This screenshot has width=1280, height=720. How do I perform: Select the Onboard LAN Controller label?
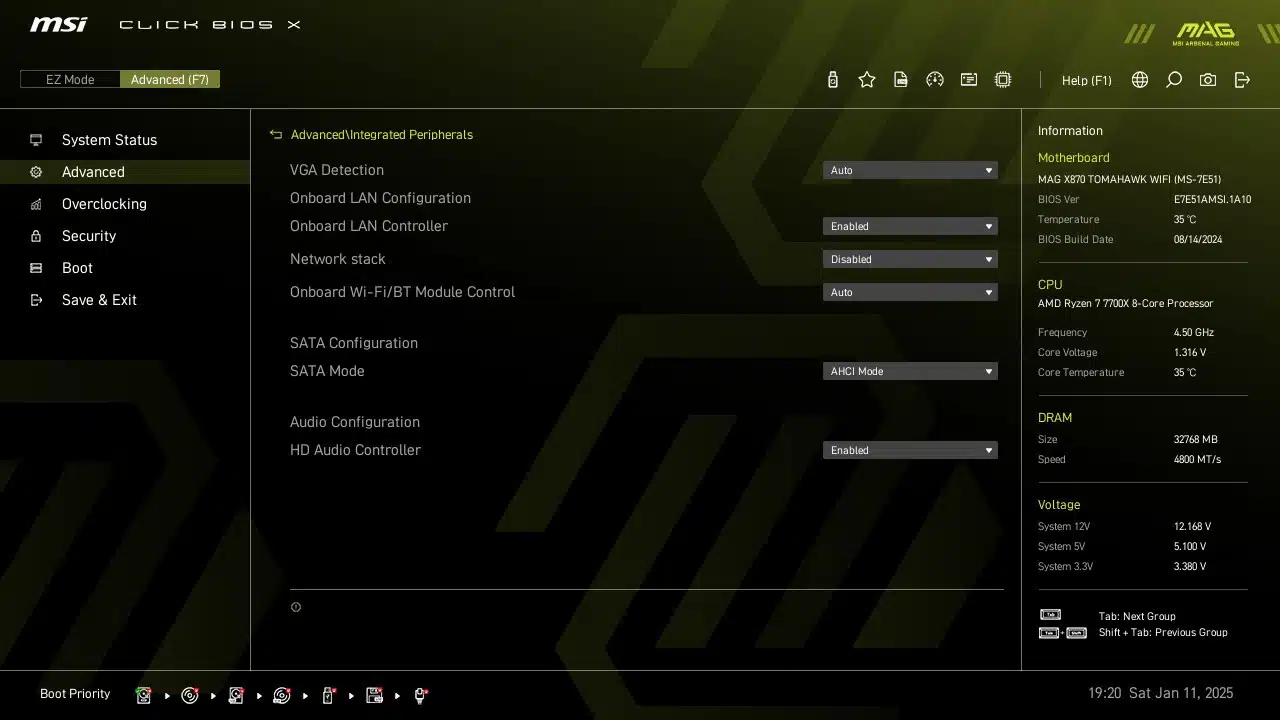(369, 226)
